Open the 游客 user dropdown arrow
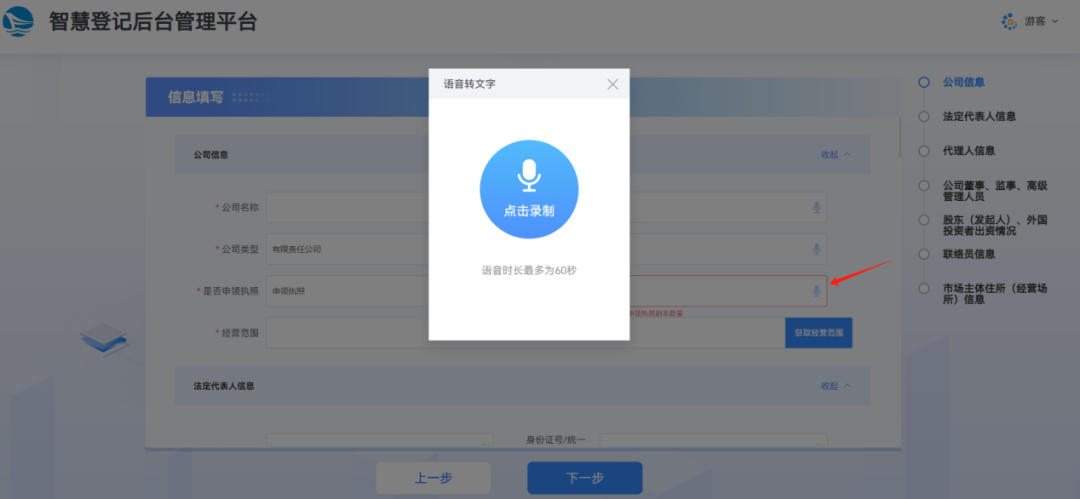 pos(1055,21)
